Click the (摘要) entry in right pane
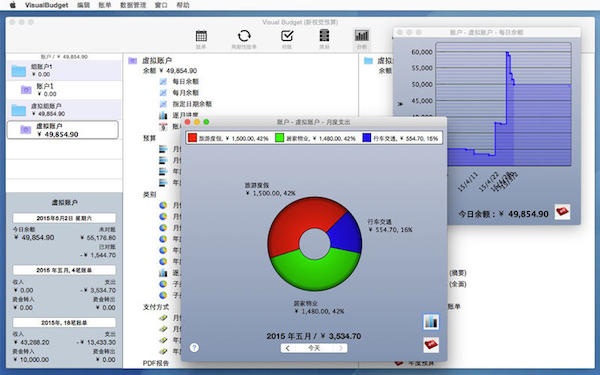This screenshot has width=600, height=375. (x=458, y=273)
